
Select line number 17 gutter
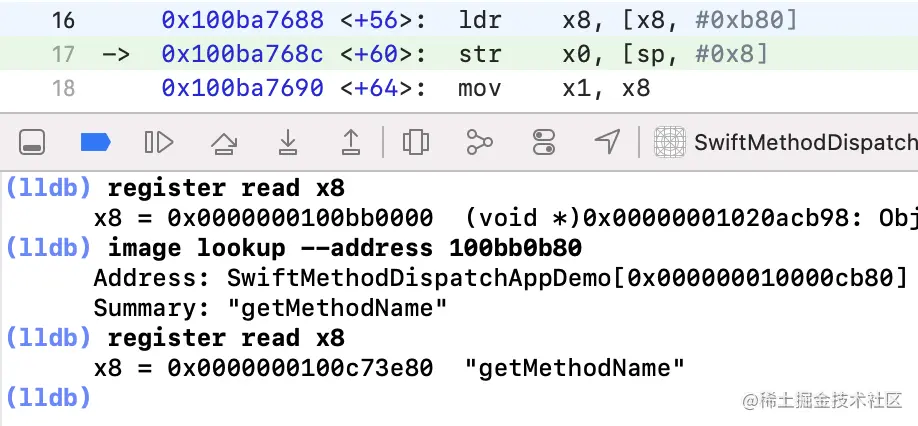point(63,54)
